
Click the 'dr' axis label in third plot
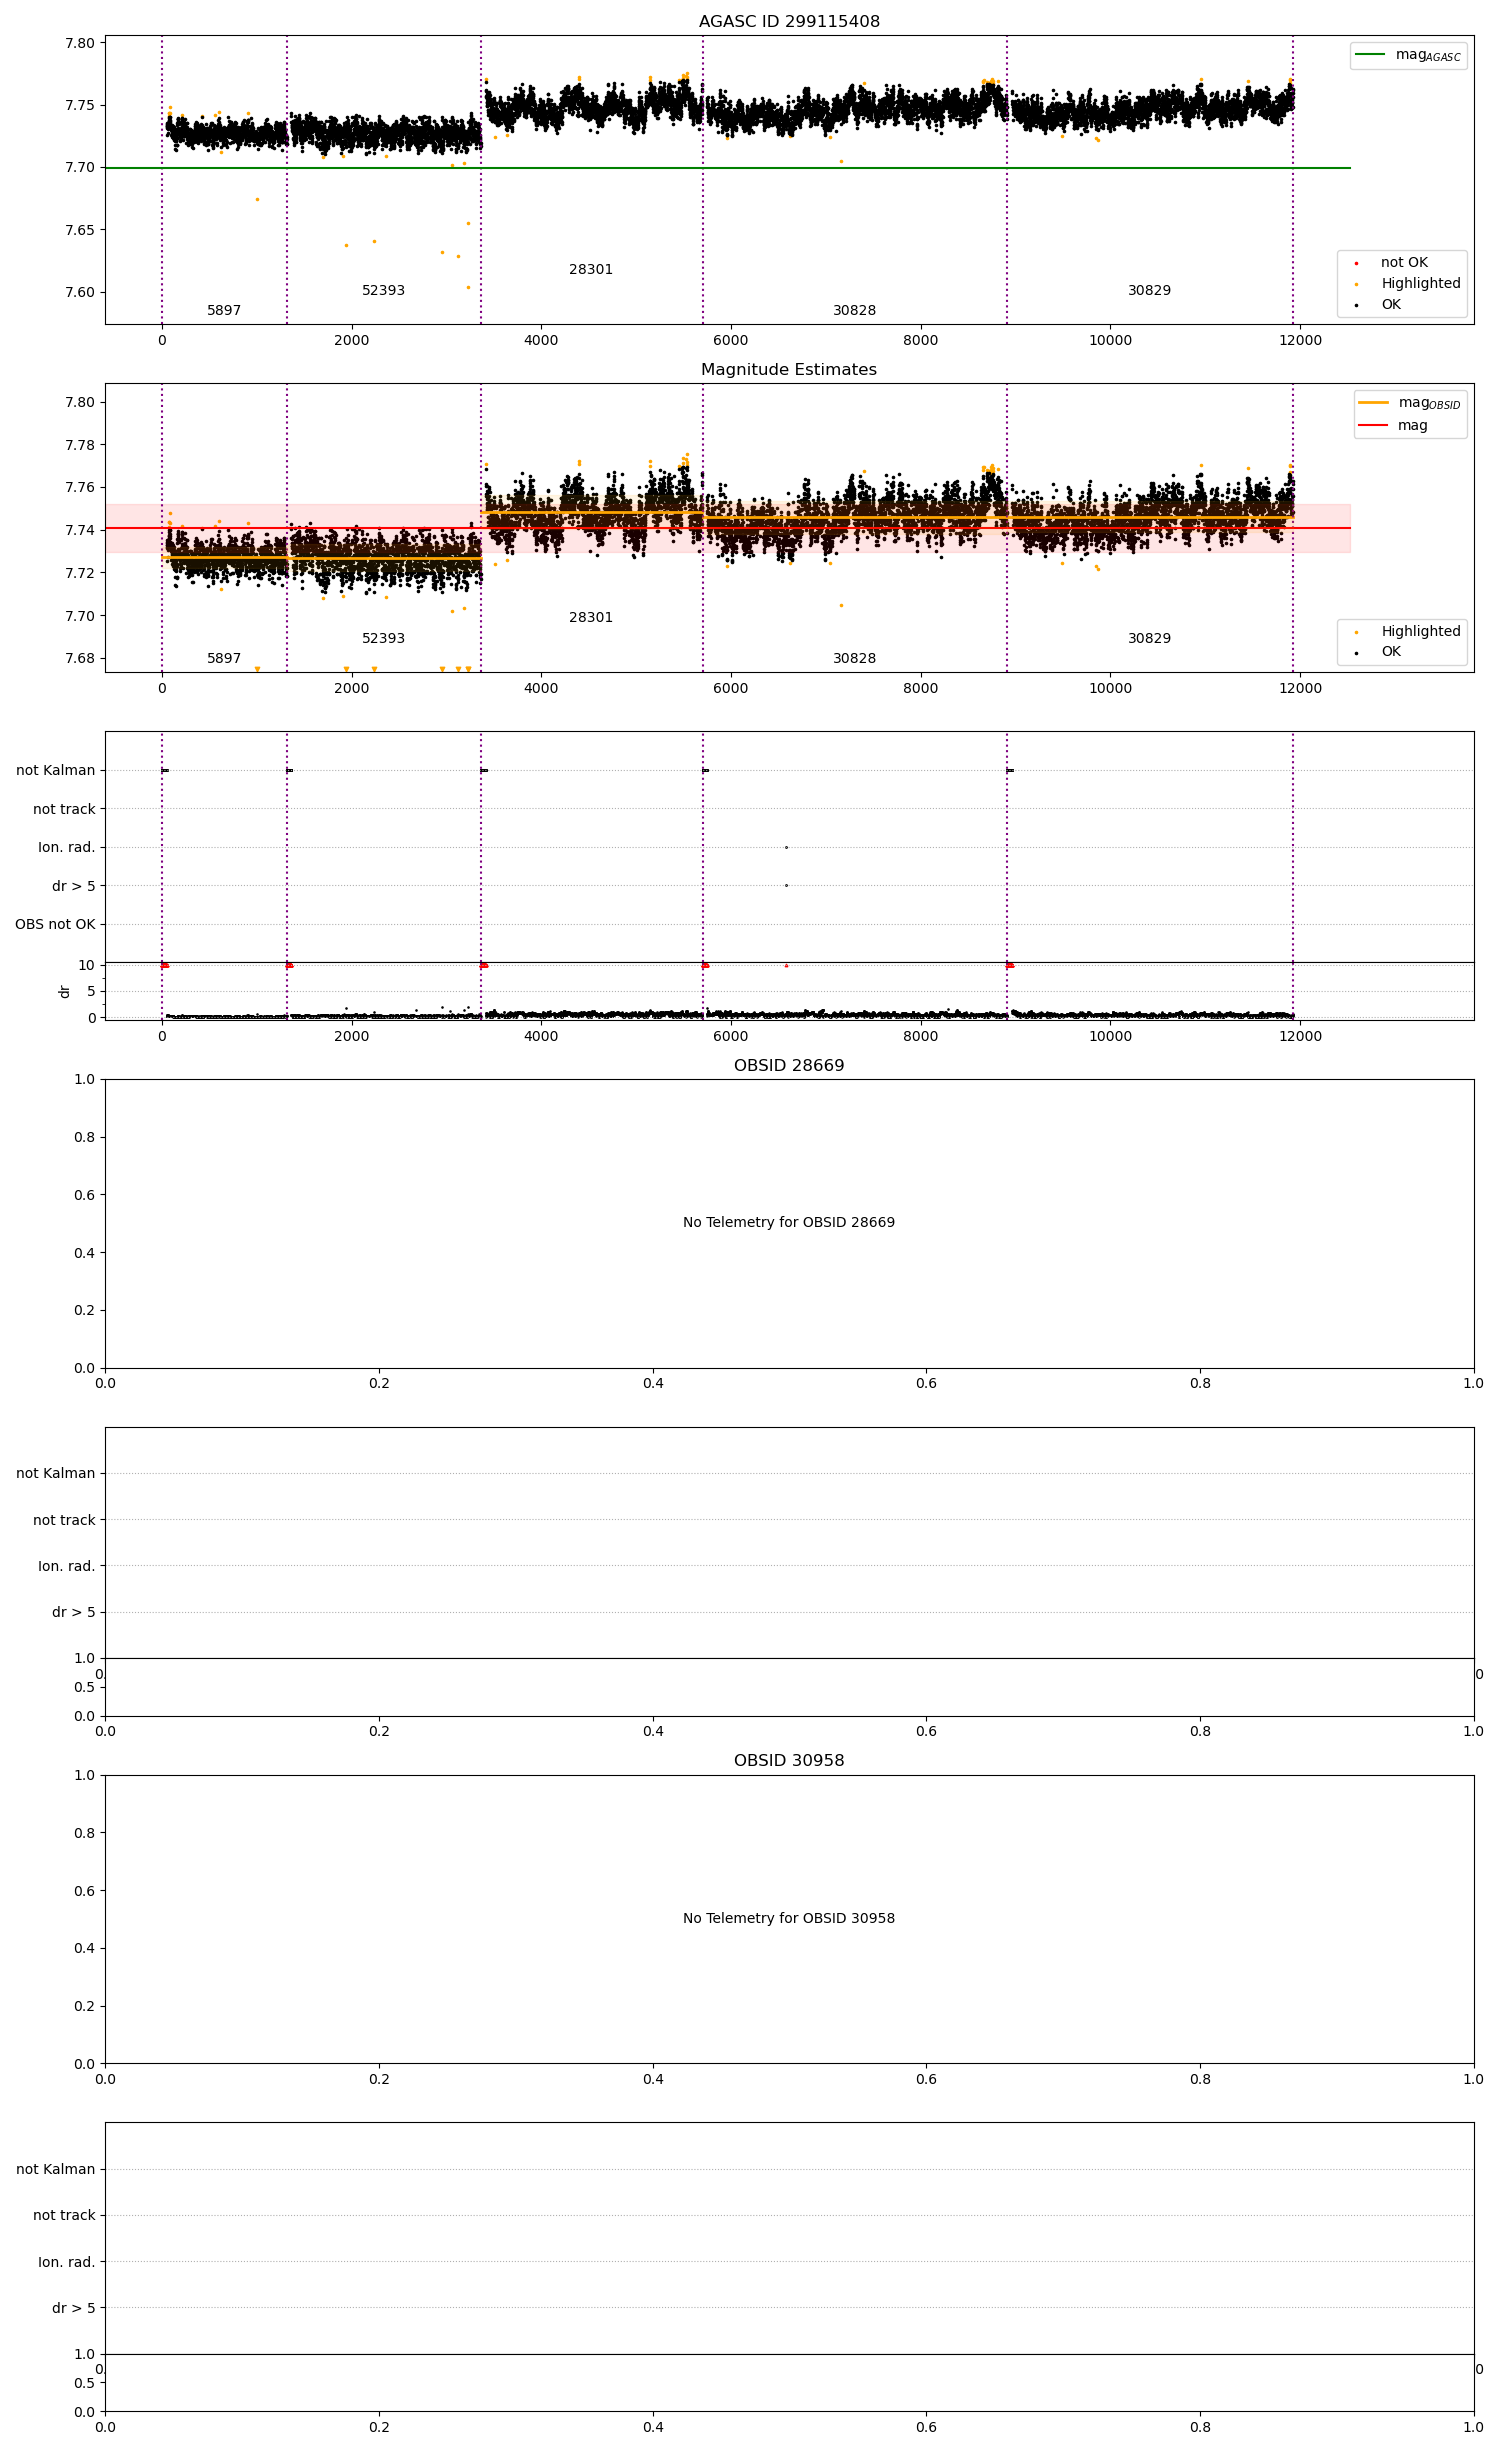pos(65,992)
